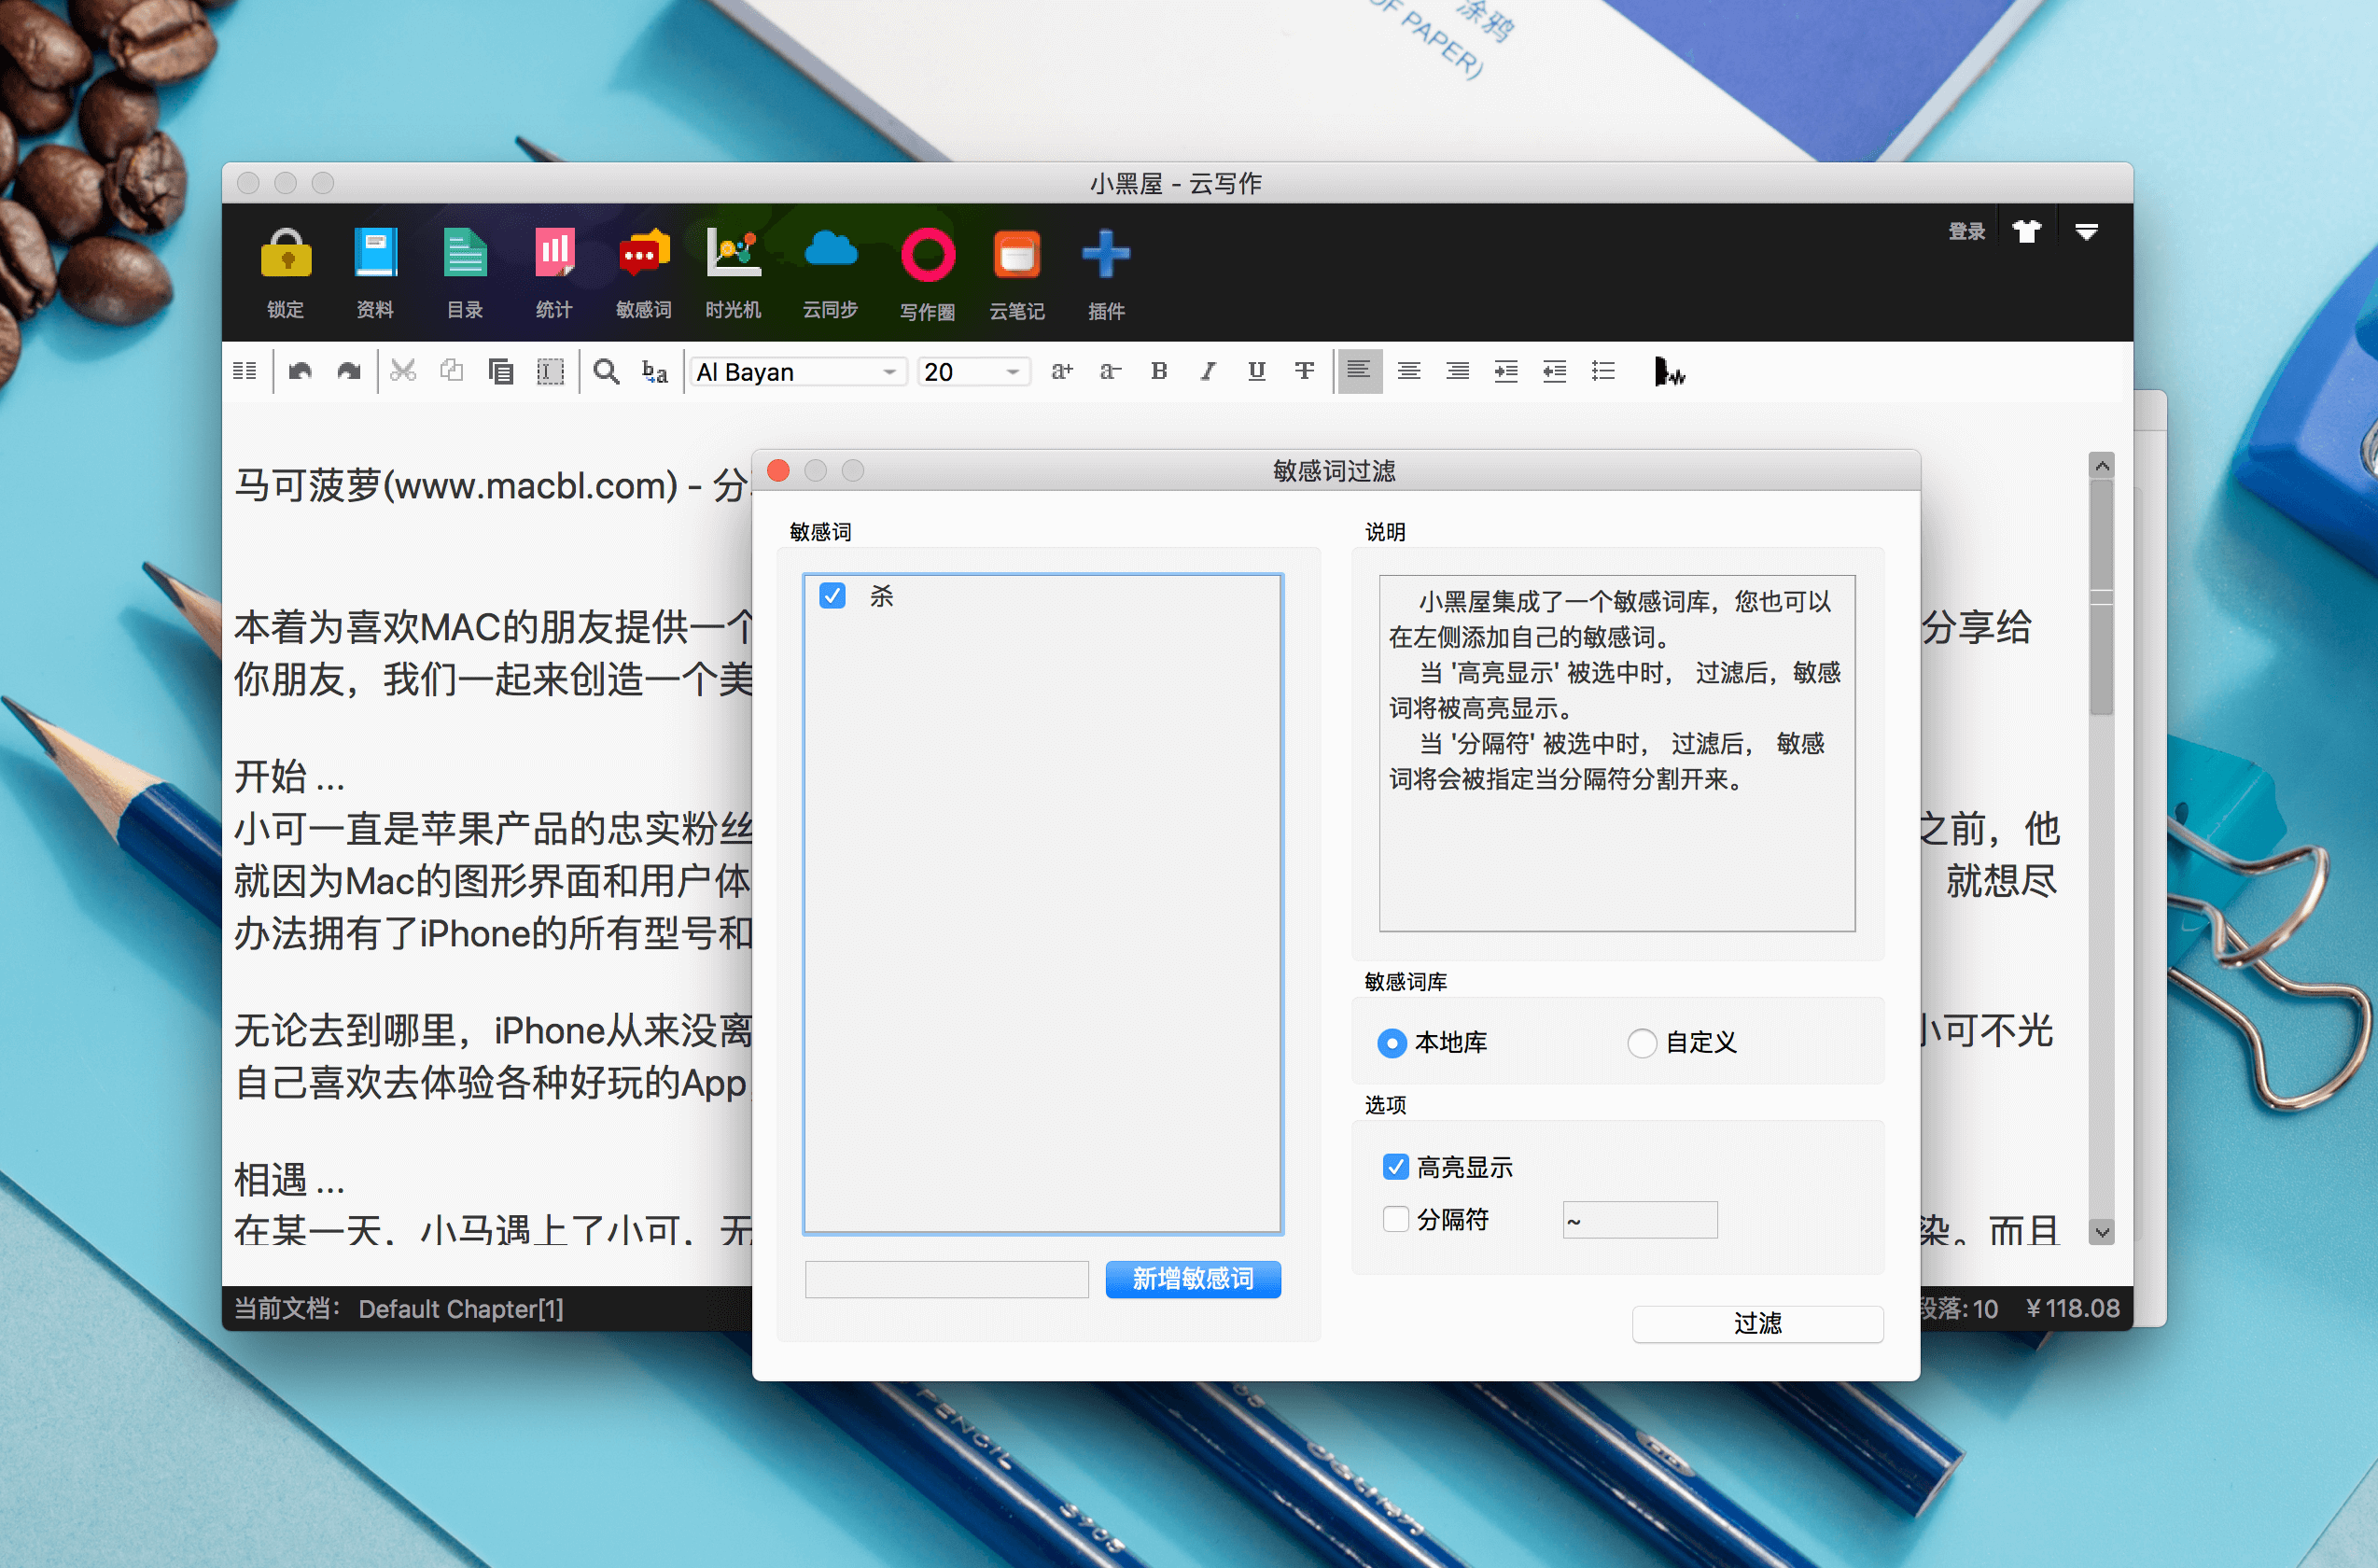Align text right
Viewport: 2378px width, 1568px height.
pyautogui.click(x=1457, y=372)
